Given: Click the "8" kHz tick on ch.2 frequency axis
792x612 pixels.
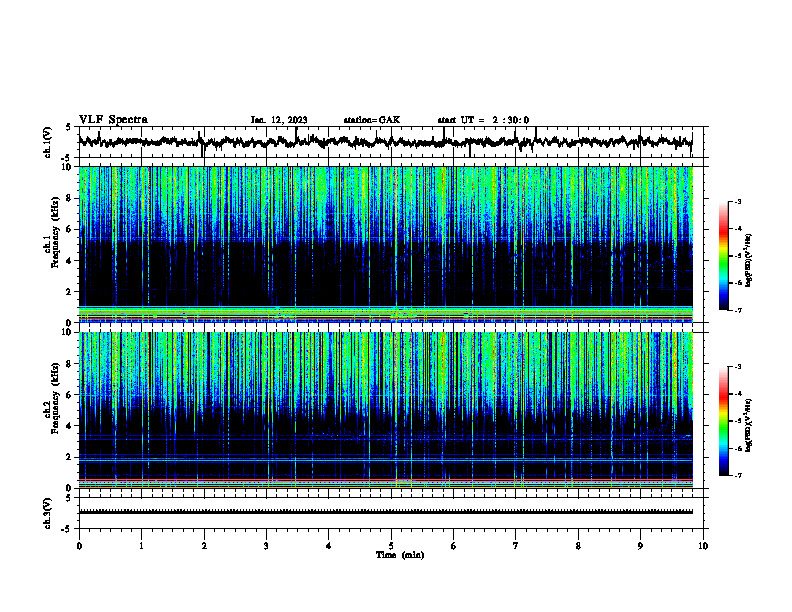Looking at the screenshot, I should (x=70, y=364).
